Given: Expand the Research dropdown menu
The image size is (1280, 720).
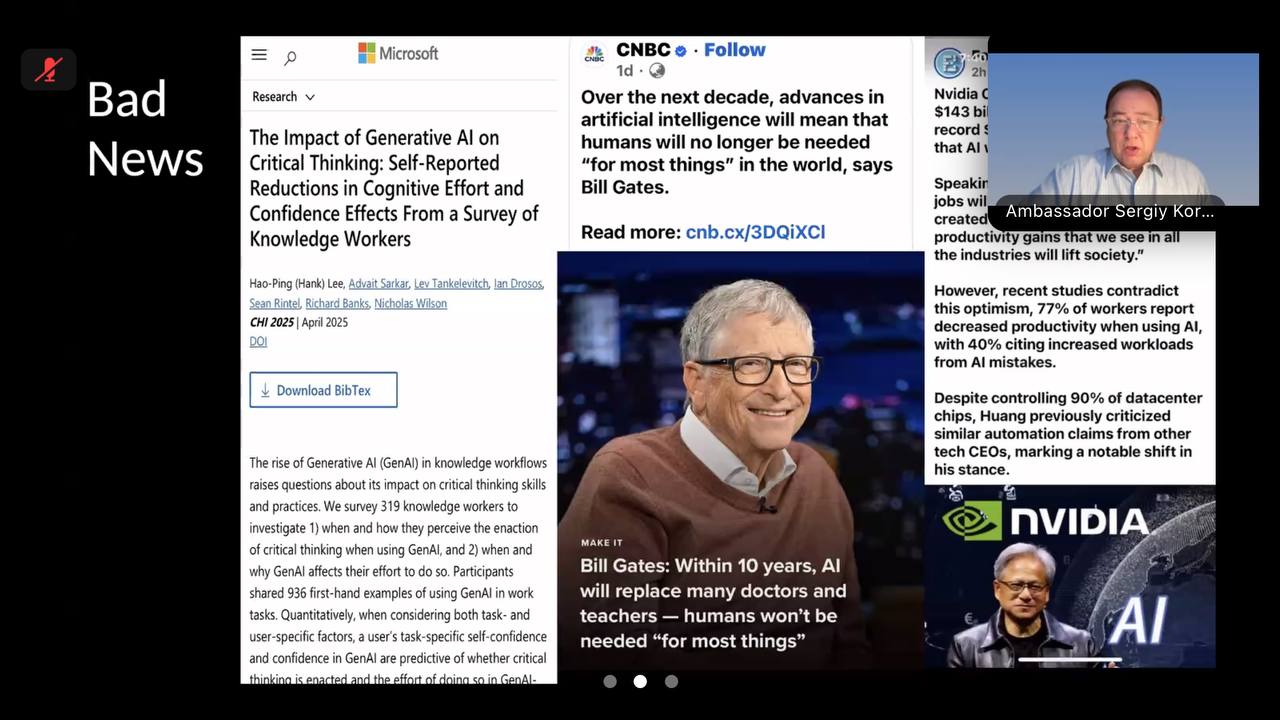Looking at the screenshot, I should [284, 97].
